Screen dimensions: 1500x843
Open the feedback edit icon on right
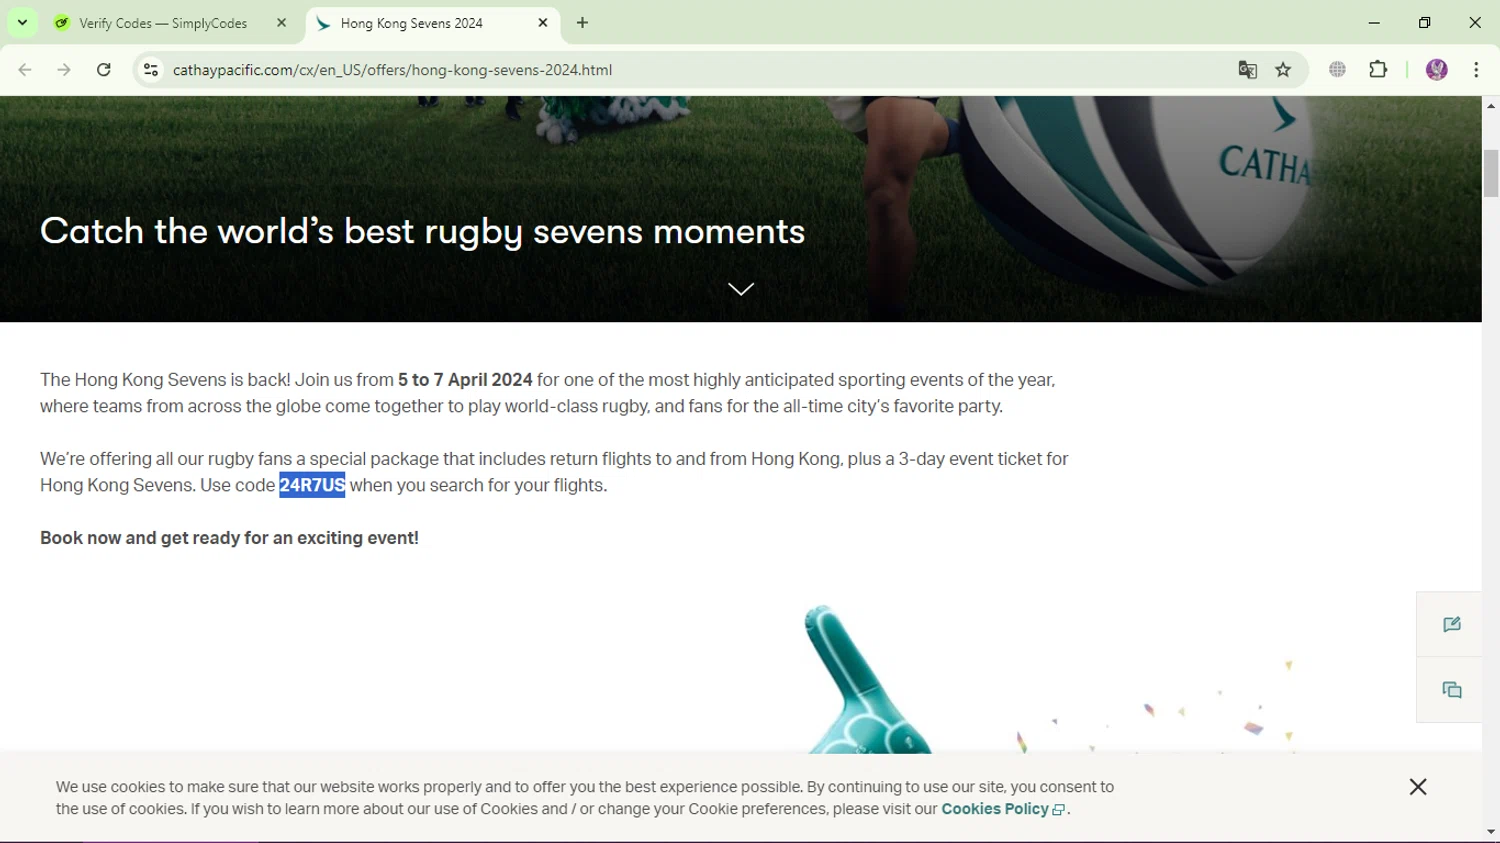coord(1452,624)
